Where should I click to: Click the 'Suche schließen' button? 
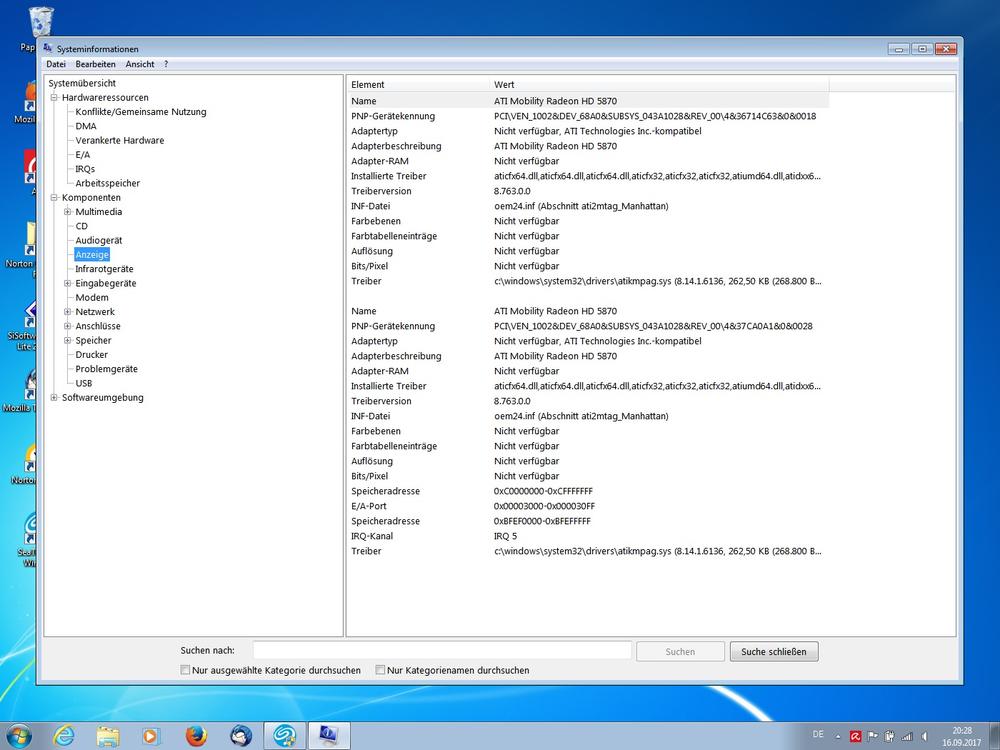tap(774, 652)
